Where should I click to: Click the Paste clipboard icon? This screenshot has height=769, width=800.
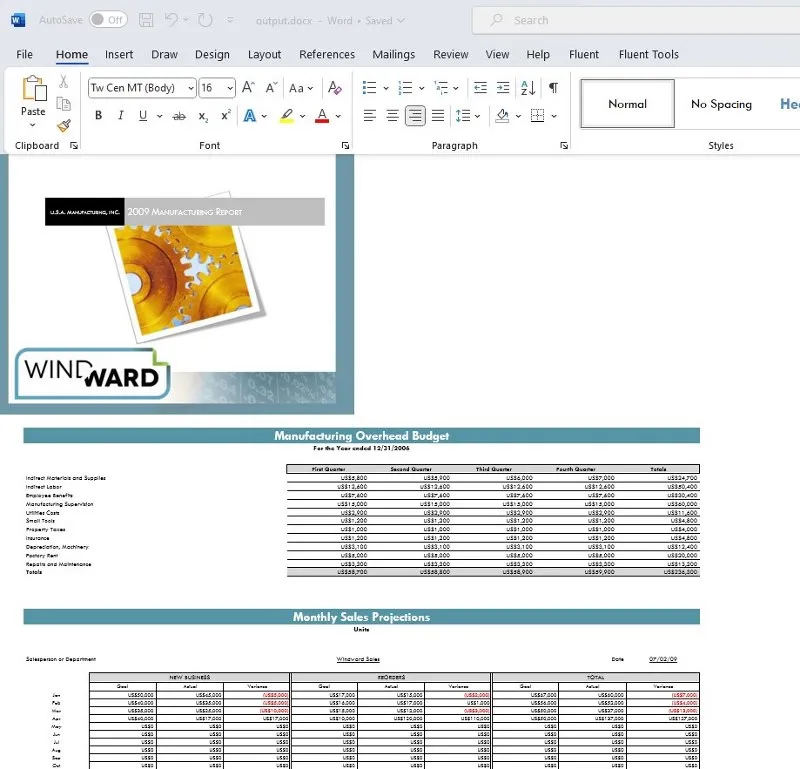[x=34, y=88]
